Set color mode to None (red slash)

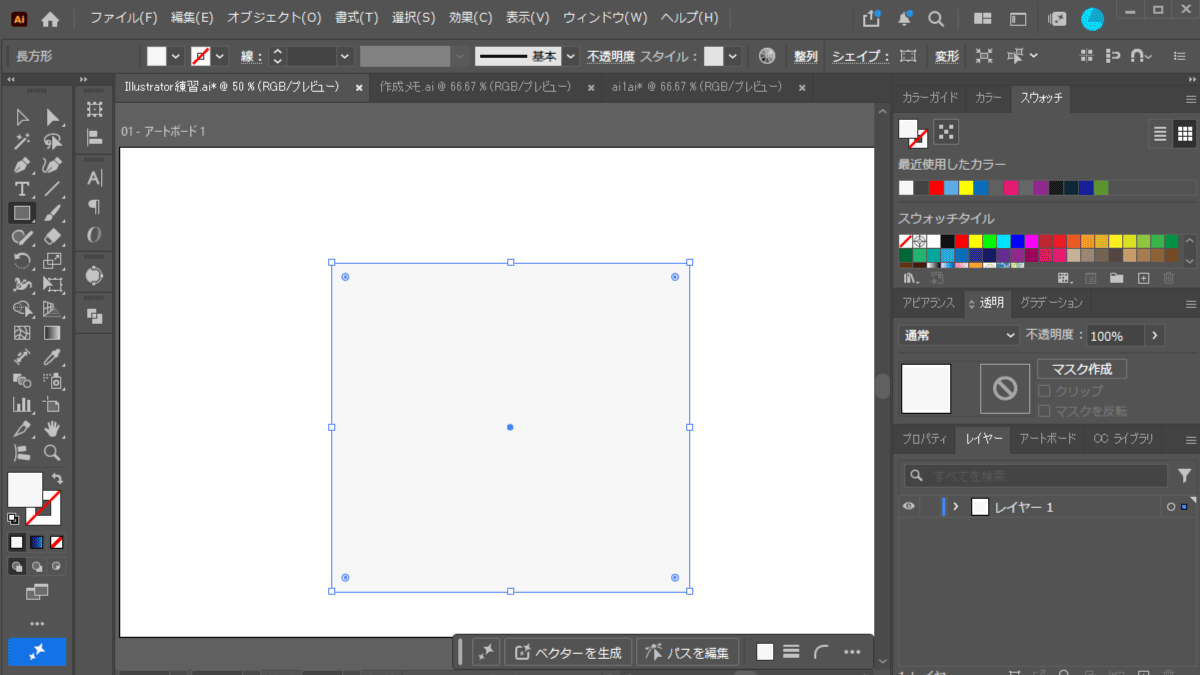(x=57, y=542)
